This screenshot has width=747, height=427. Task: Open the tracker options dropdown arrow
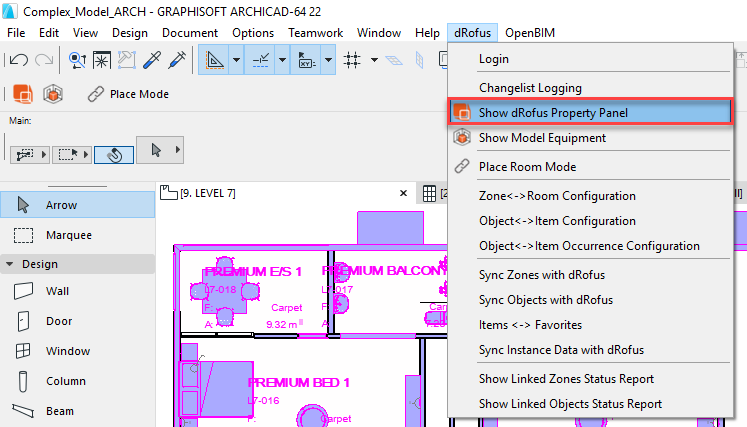pyautogui.click(x=328, y=60)
